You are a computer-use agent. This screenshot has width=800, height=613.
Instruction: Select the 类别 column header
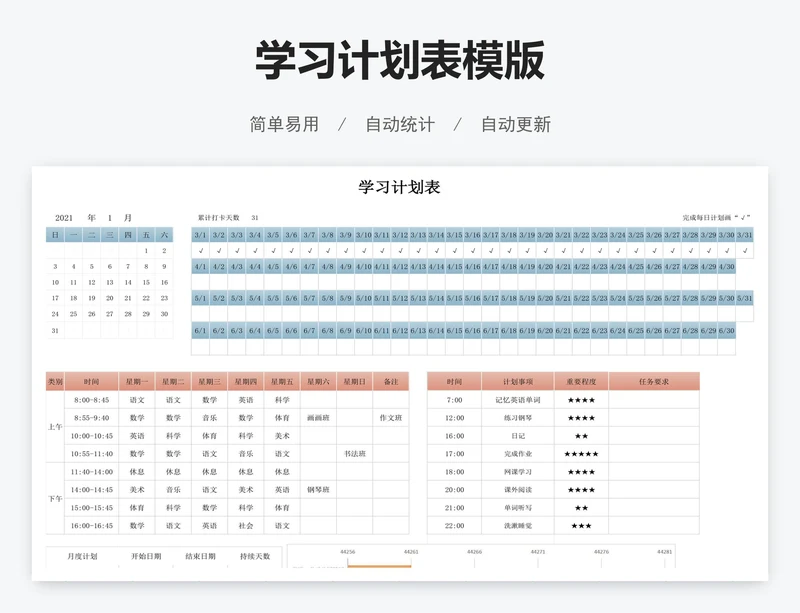click(55, 381)
